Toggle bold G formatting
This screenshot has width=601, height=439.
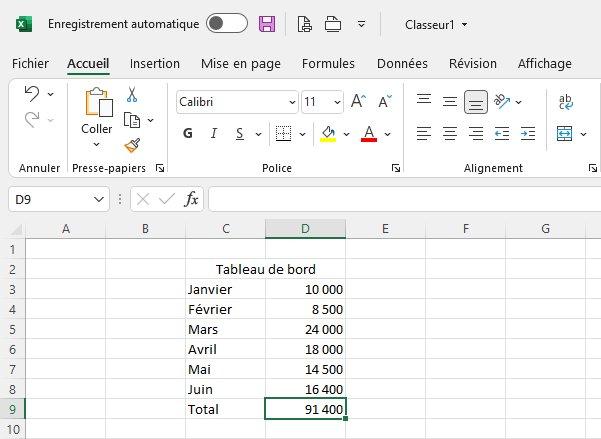pos(188,133)
